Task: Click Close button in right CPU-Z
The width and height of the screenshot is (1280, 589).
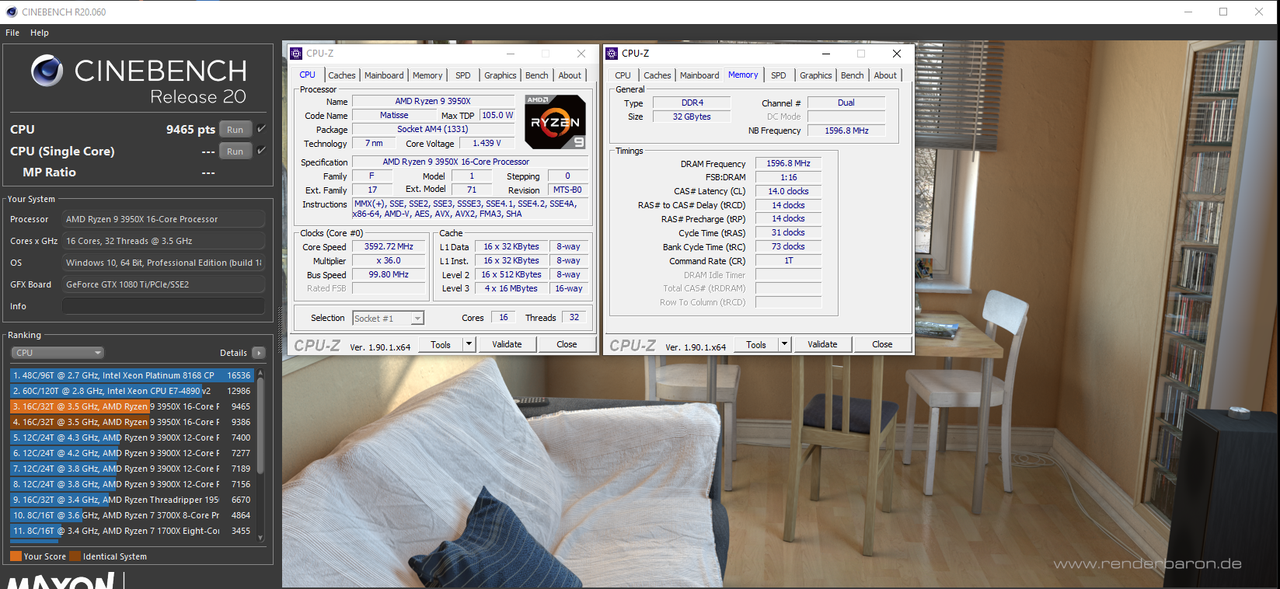Action: (882, 344)
